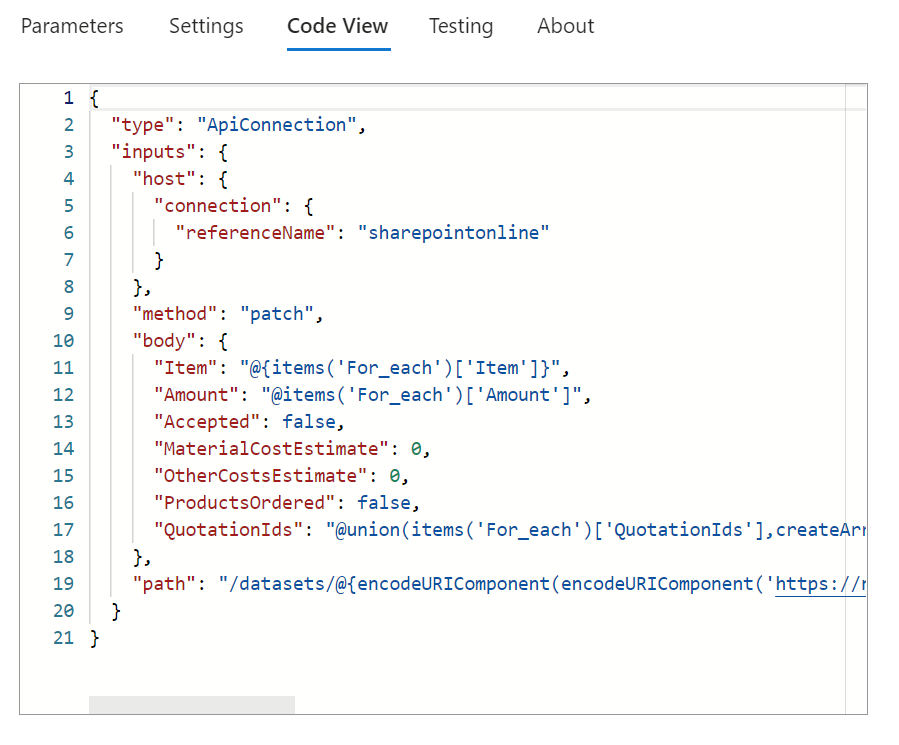Viewport: 899px width, 745px height.
Task: Go to the About tab
Action: pyautogui.click(x=565, y=26)
